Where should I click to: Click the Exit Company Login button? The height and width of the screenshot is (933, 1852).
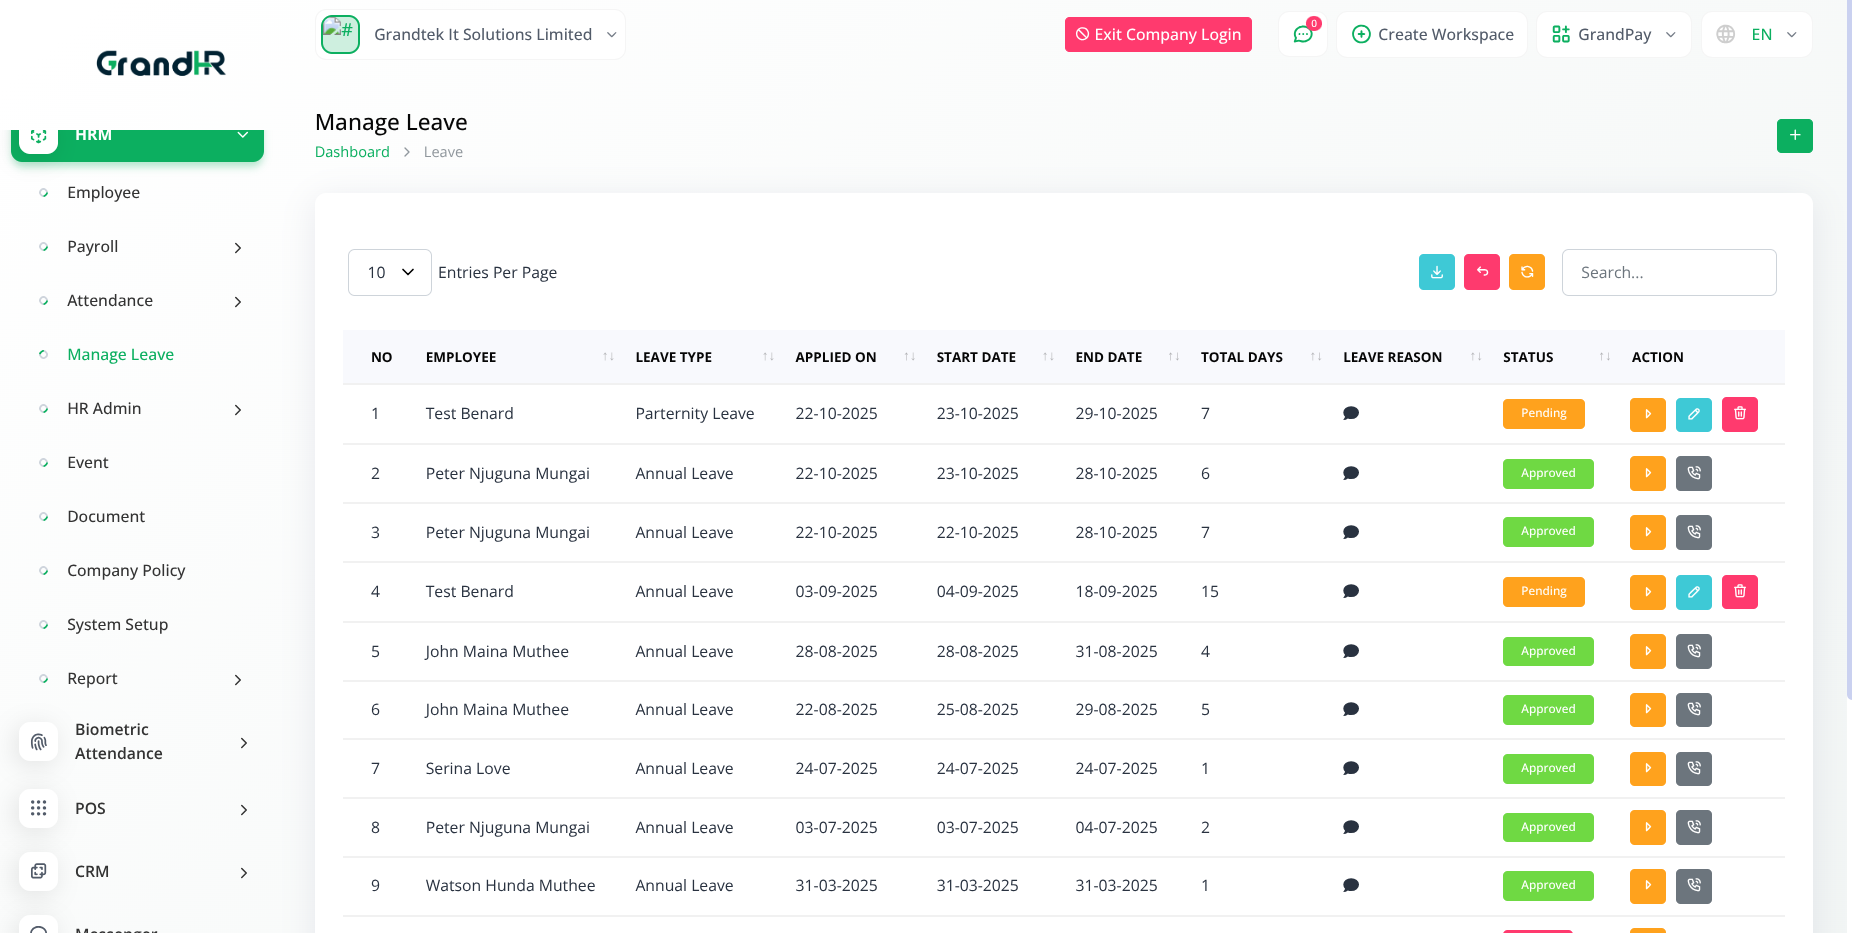1157,35
